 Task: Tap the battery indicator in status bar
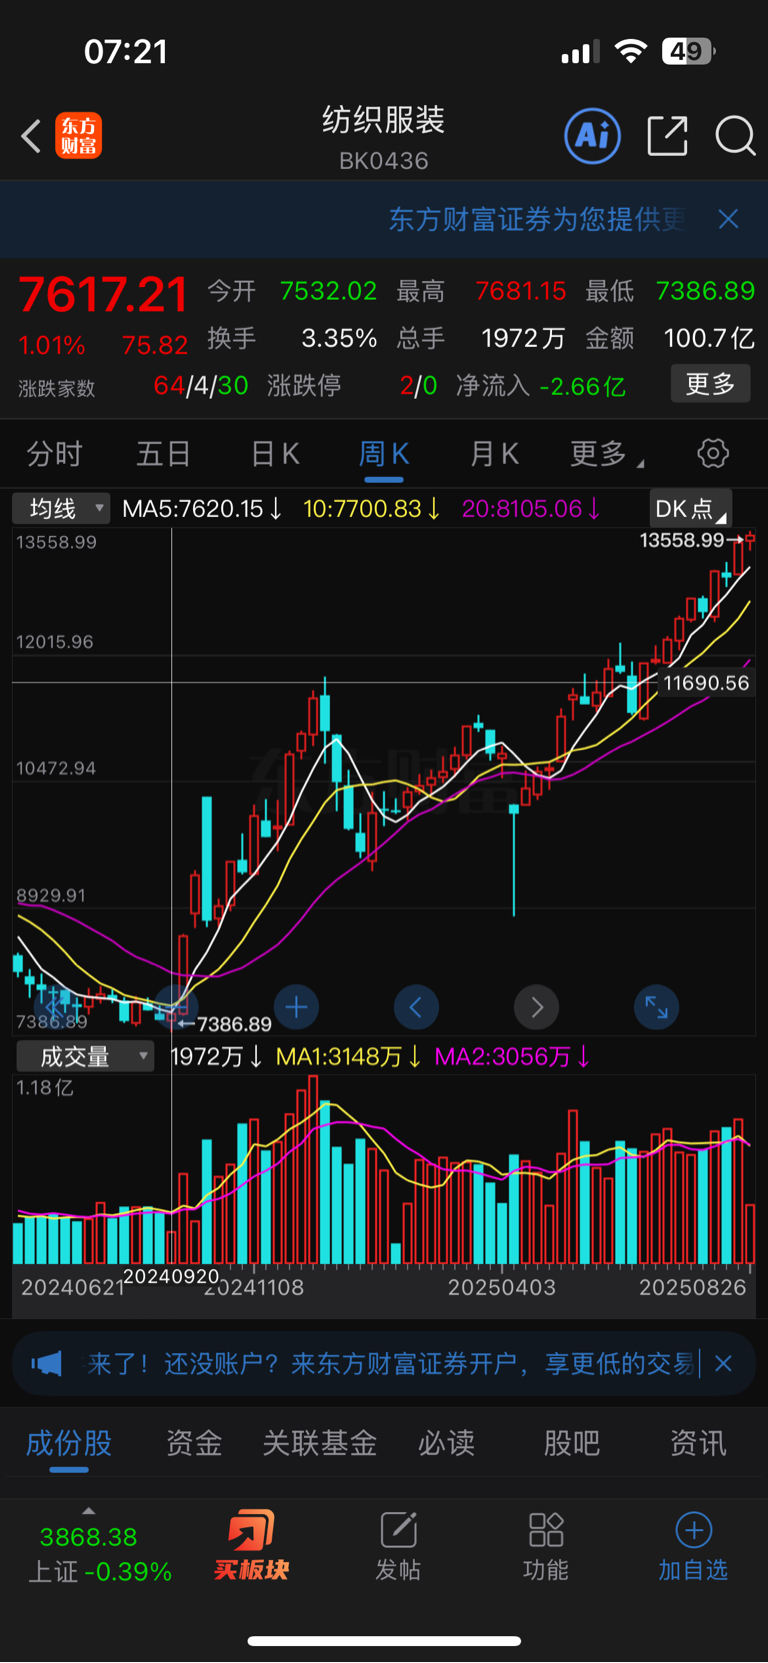tap(688, 51)
